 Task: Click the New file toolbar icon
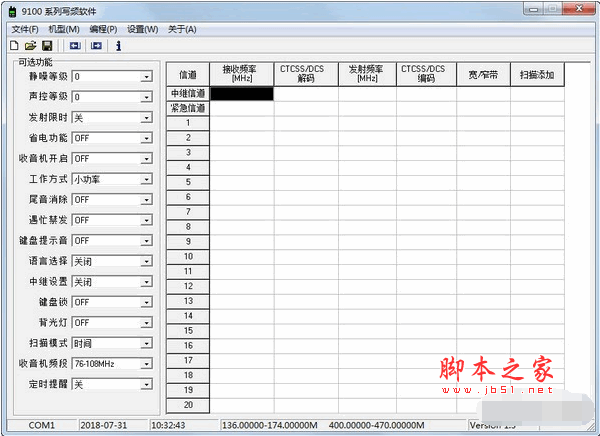click(14, 46)
